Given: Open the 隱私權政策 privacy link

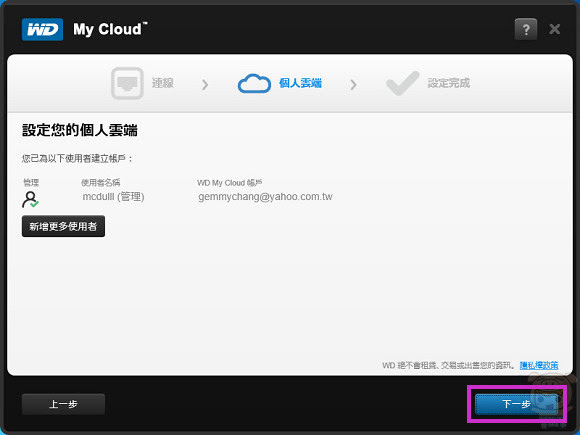Looking at the screenshot, I should [539, 365].
